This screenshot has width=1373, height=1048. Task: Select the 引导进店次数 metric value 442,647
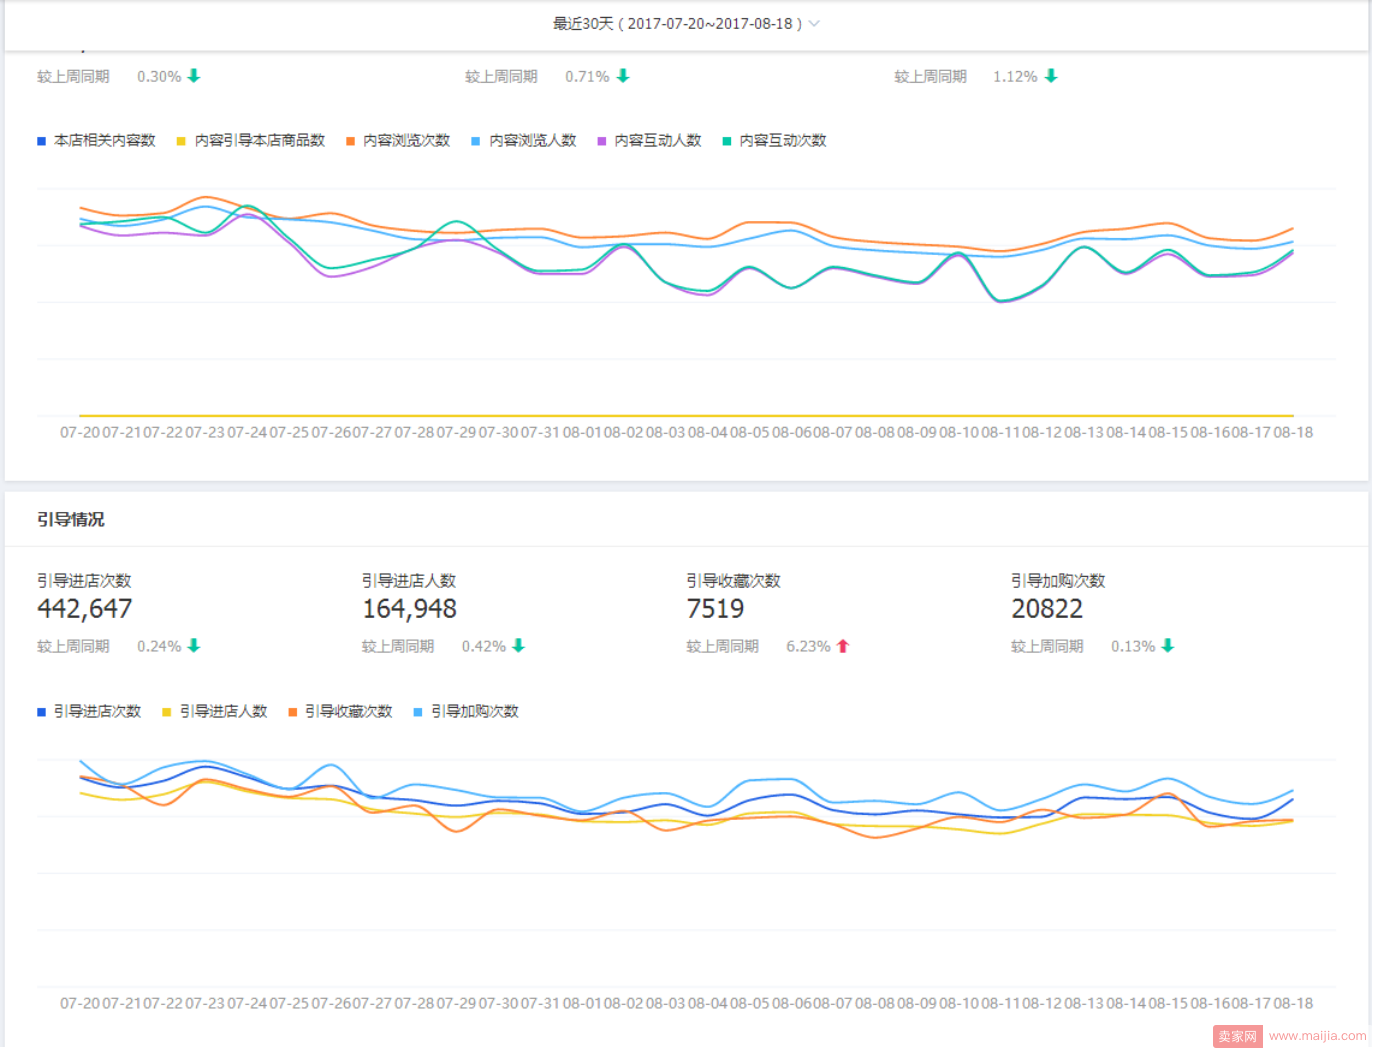[85, 609]
